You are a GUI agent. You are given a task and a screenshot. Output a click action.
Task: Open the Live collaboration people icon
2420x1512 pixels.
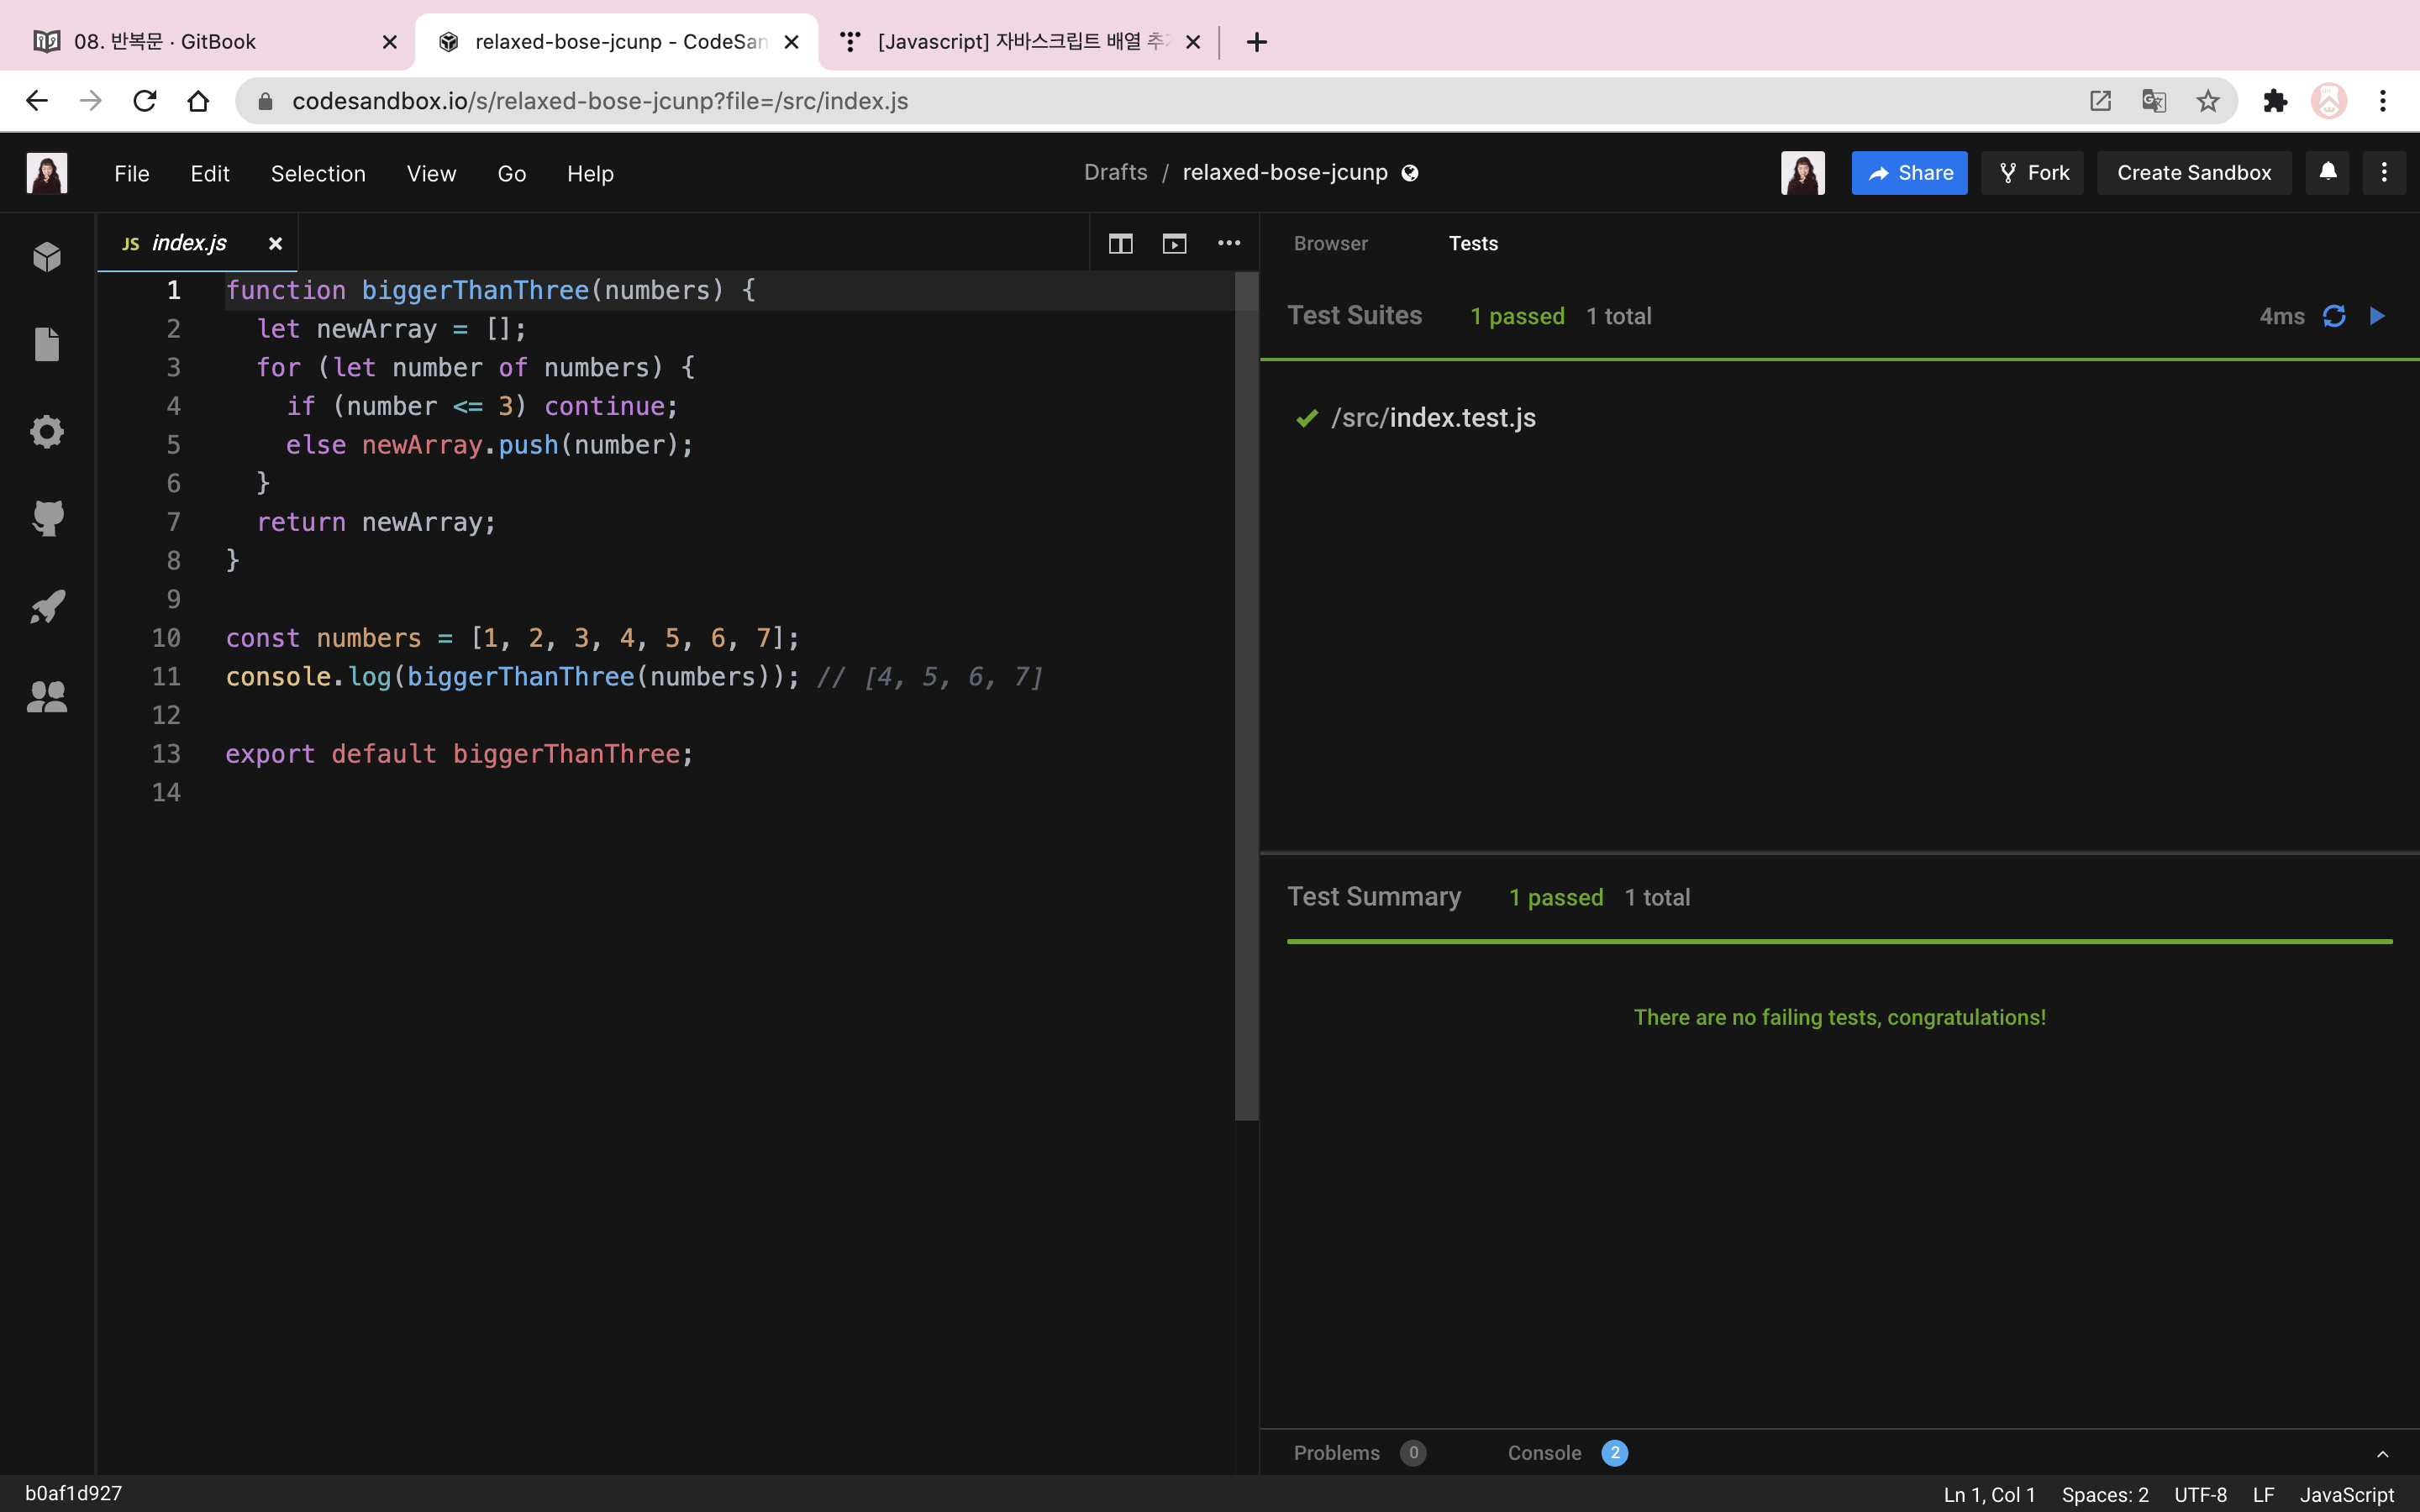tap(47, 696)
